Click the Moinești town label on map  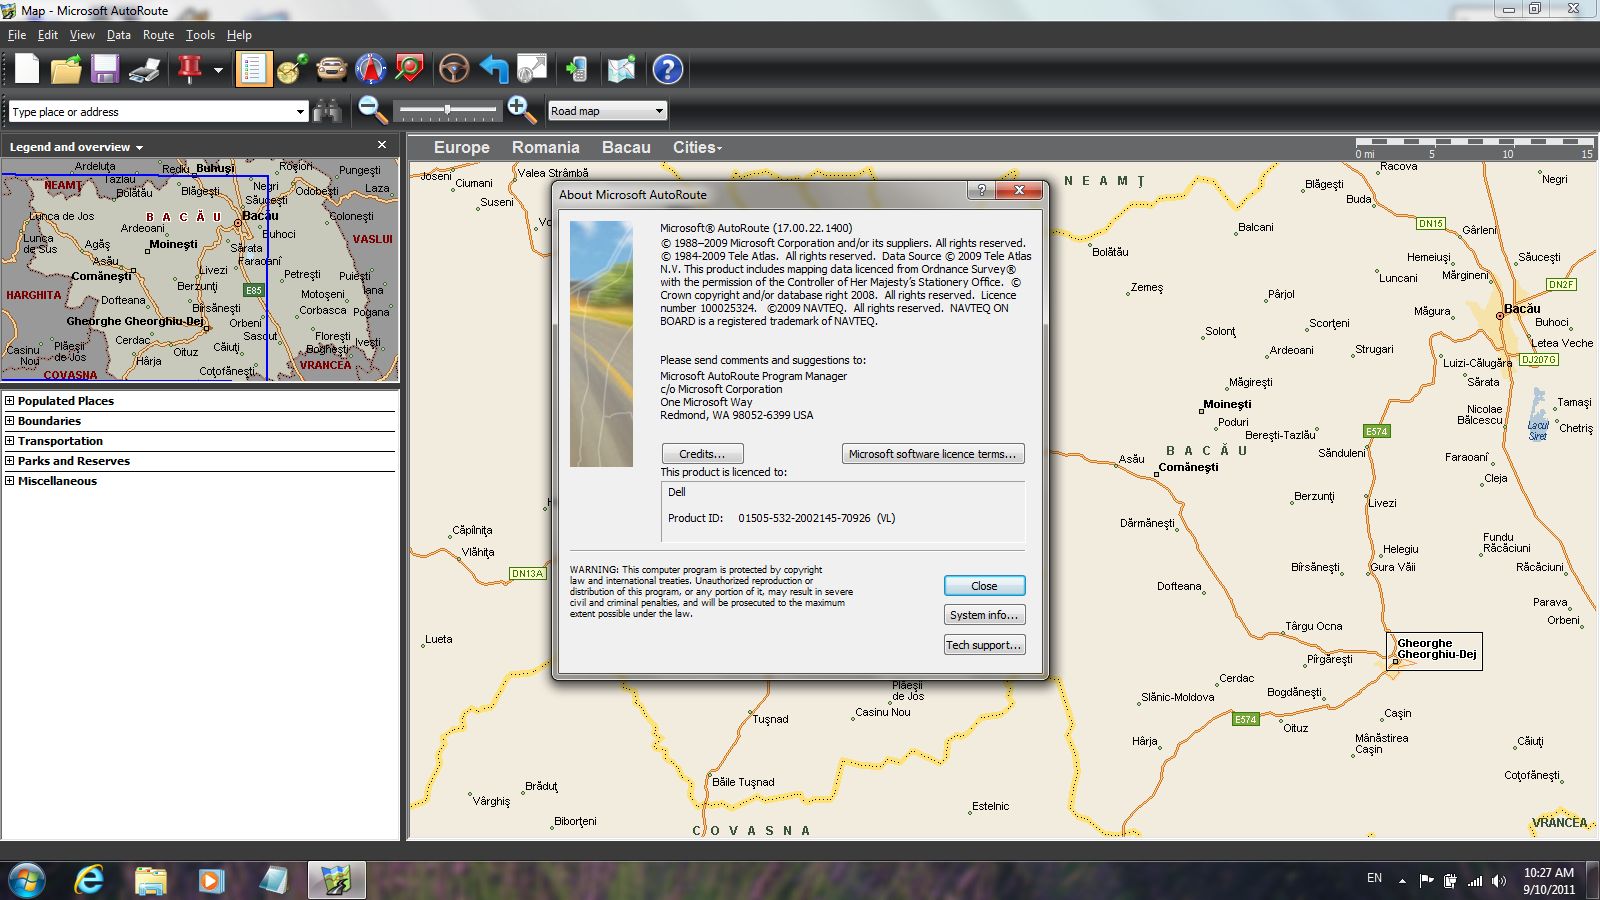[x=1227, y=404]
